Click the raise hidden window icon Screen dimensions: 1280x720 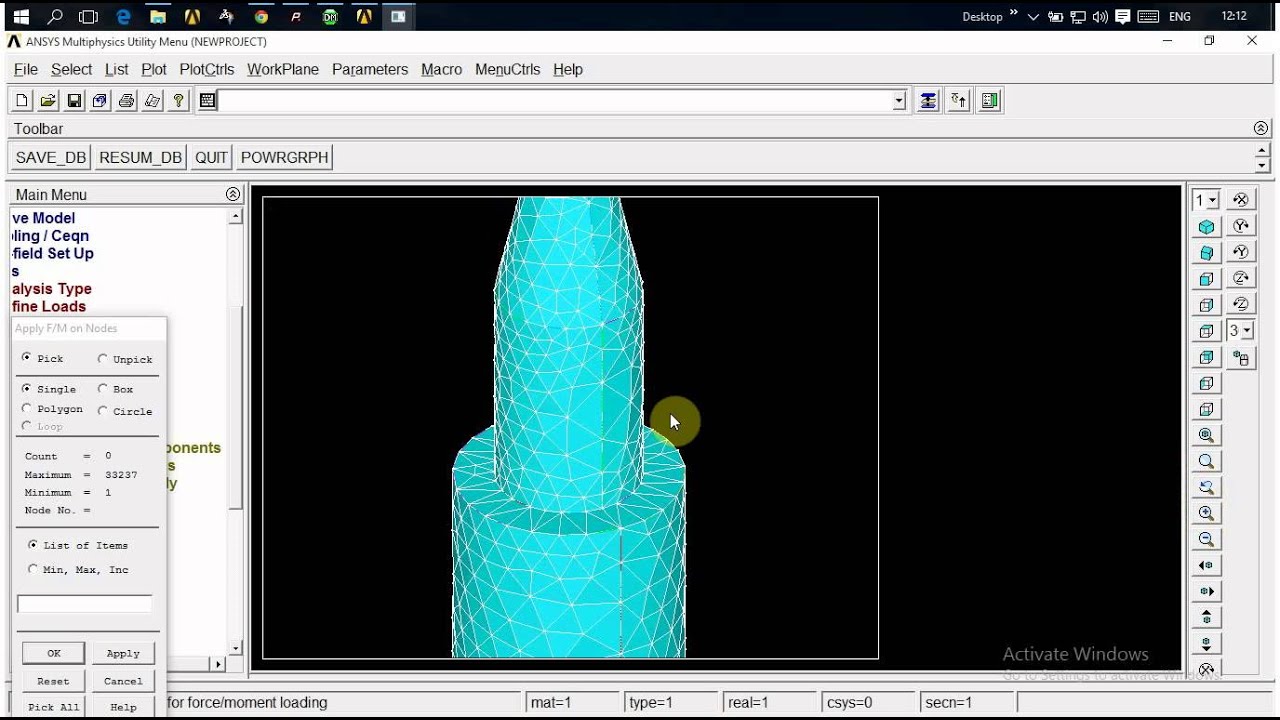pos(928,101)
